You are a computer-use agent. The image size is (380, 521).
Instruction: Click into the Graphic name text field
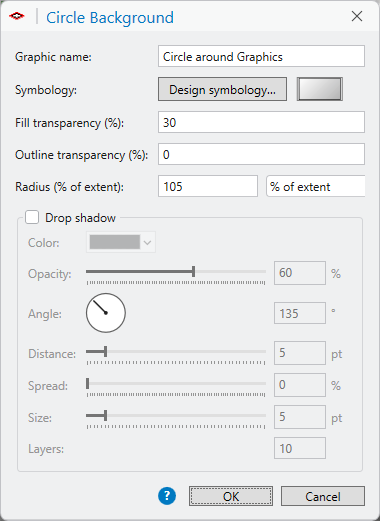[261, 56]
